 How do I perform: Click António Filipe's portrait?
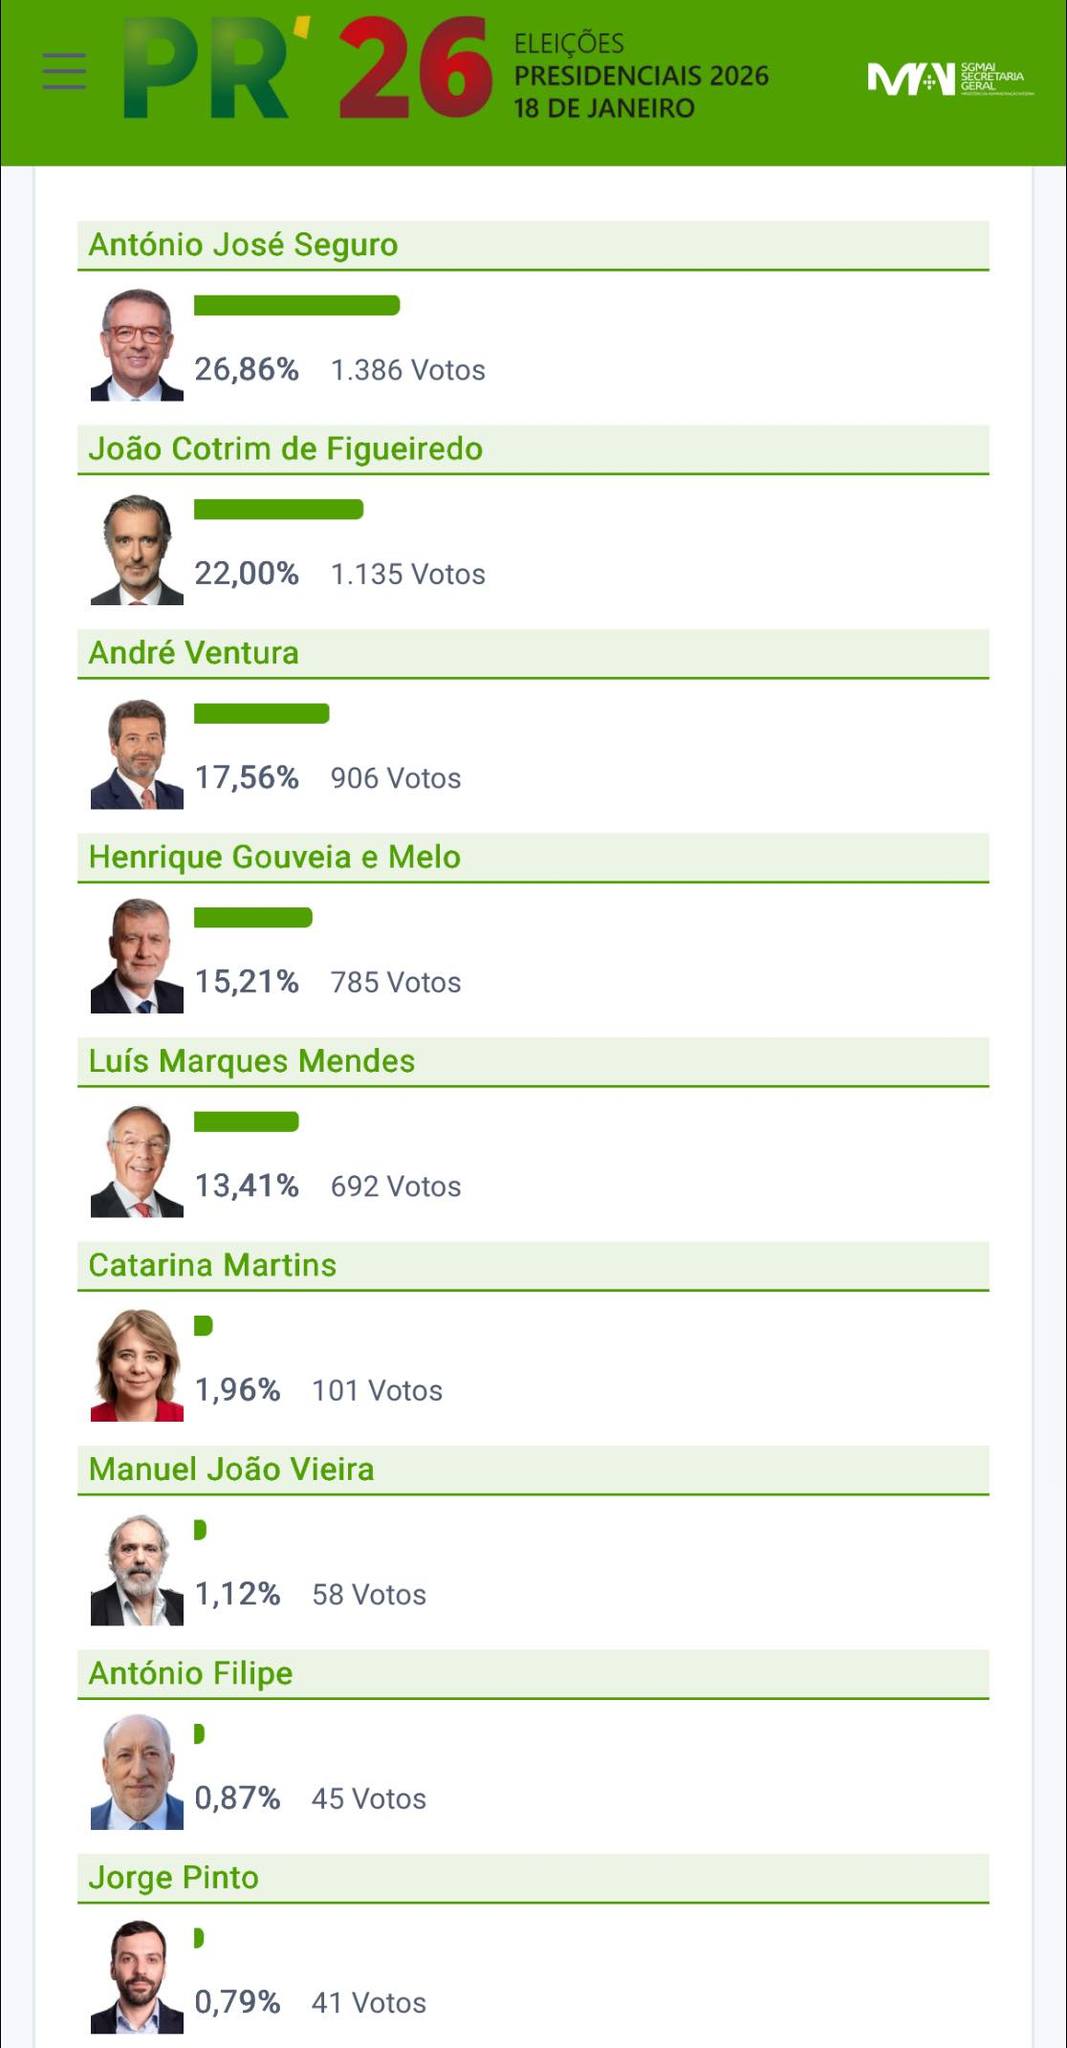[x=137, y=1774]
